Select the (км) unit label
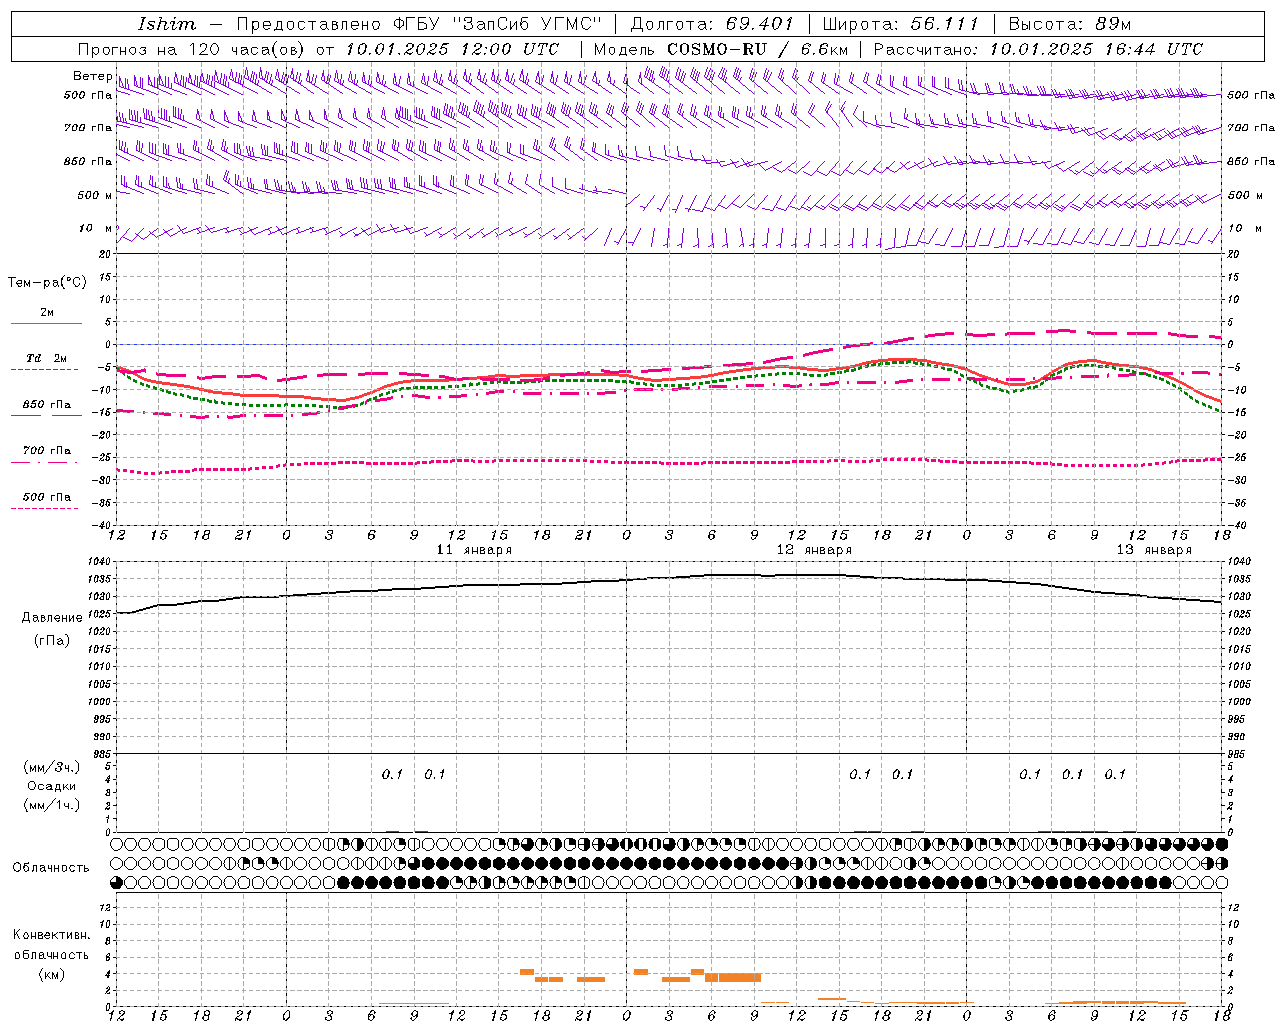1280x1024 pixels. (51, 974)
